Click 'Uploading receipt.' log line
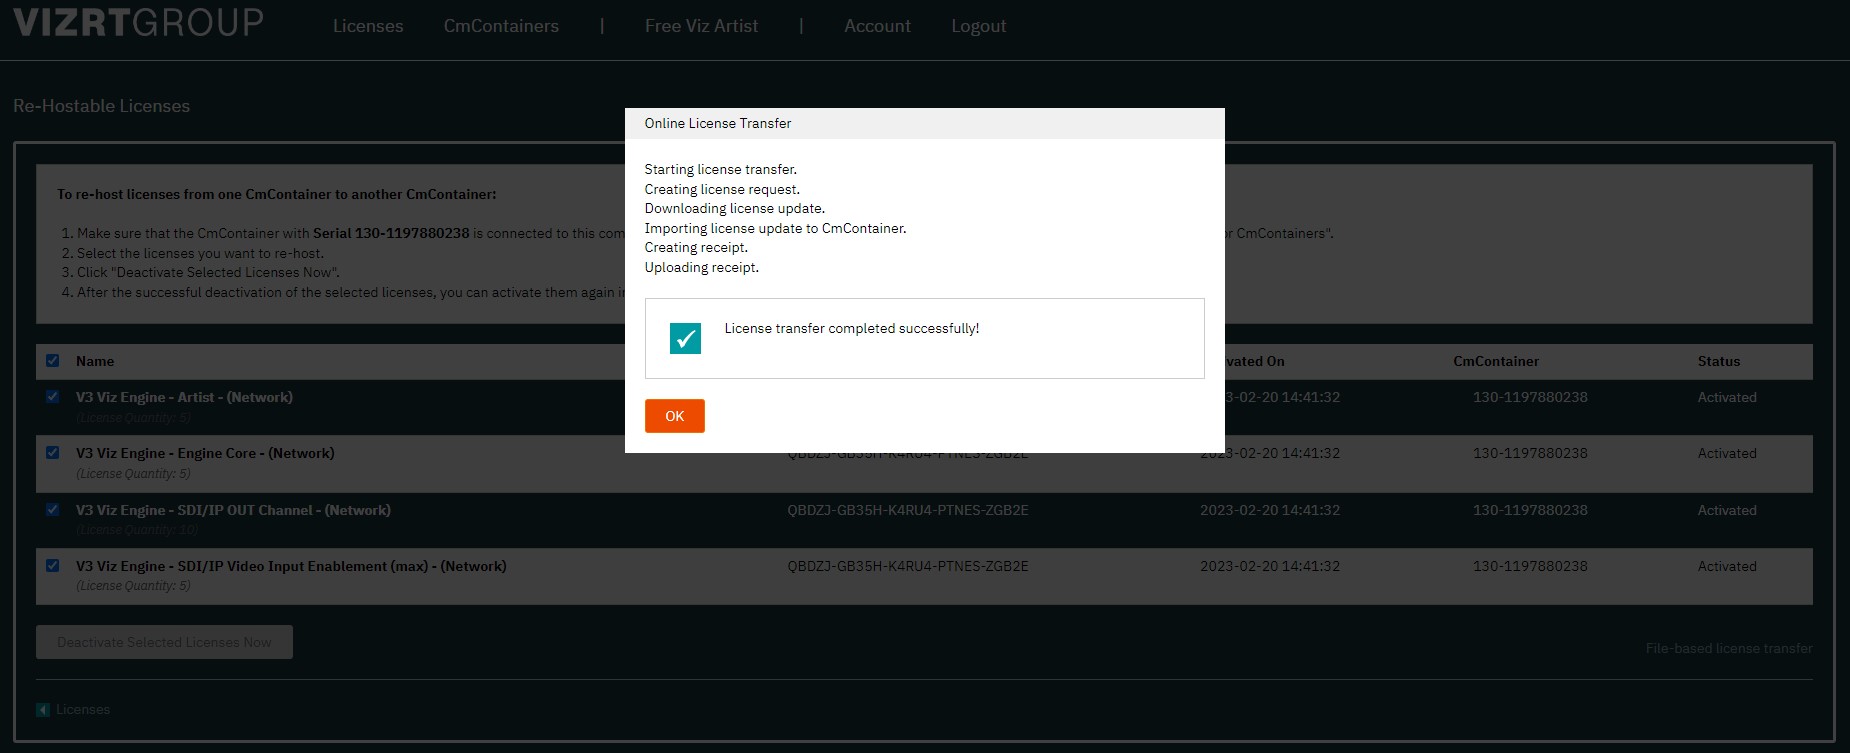 click(x=701, y=267)
